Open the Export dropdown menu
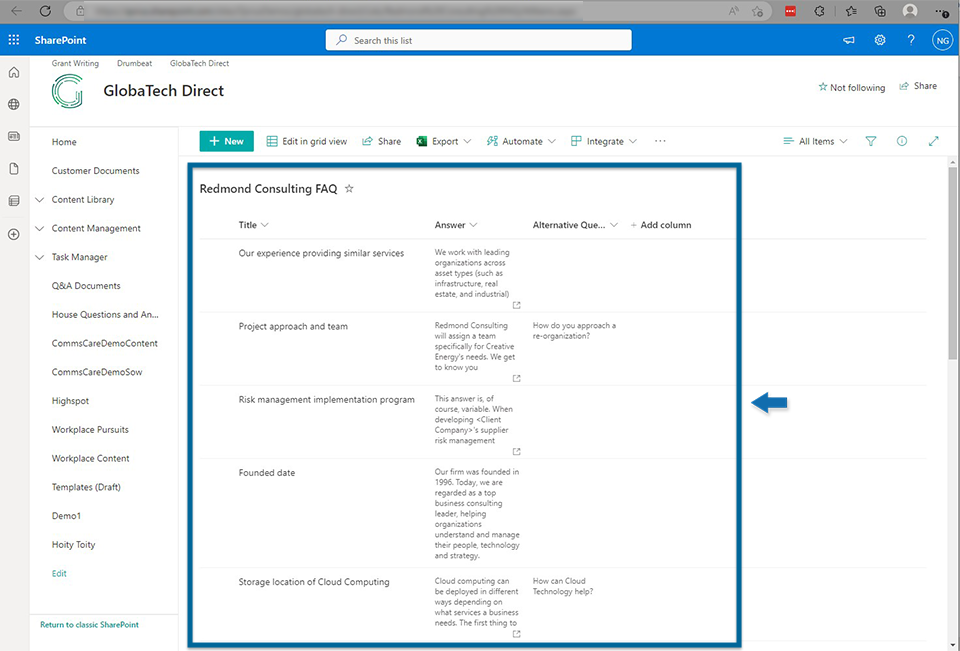 [x=444, y=141]
